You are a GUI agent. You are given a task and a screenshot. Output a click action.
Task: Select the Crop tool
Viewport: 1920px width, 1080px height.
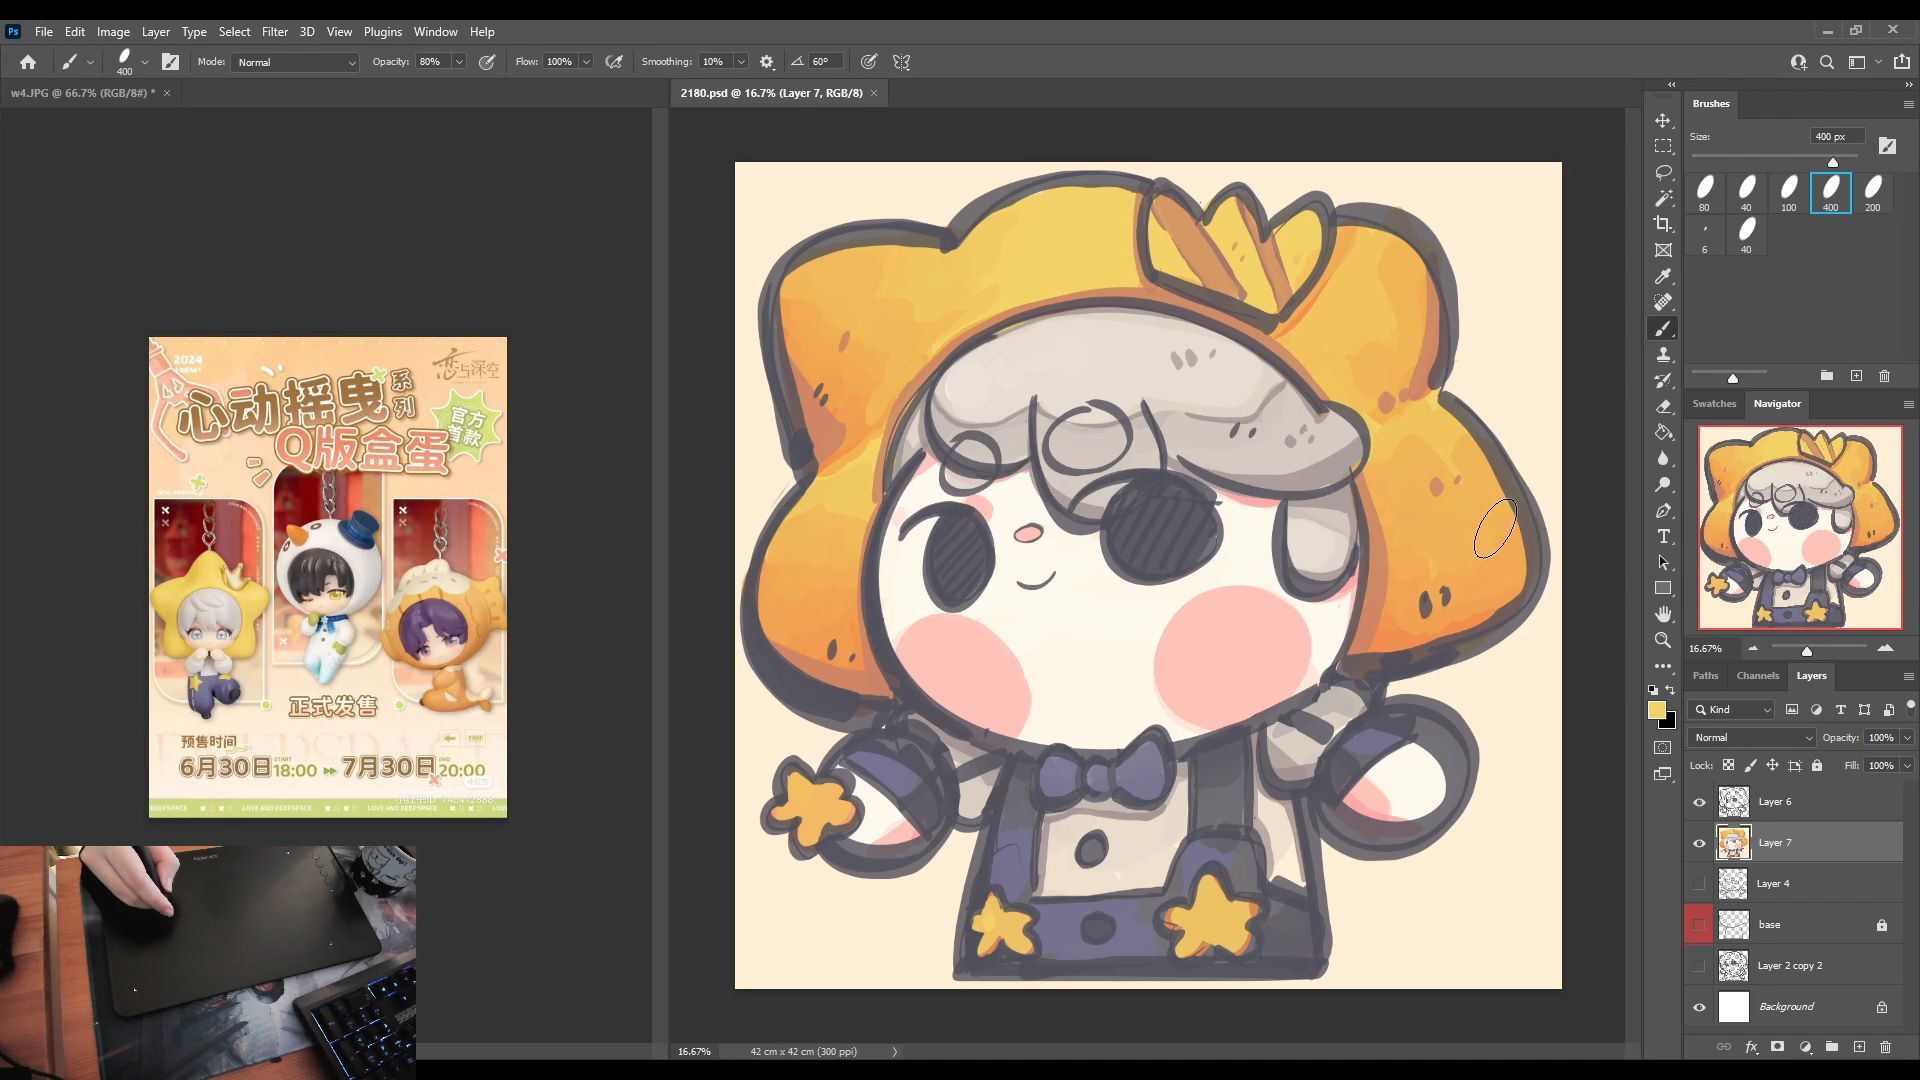click(x=1663, y=224)
